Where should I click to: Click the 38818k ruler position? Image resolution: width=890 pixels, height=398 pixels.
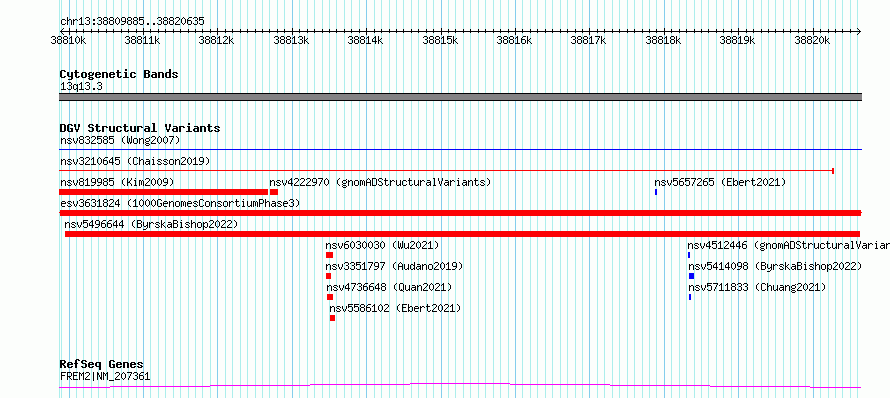point(664,40)
